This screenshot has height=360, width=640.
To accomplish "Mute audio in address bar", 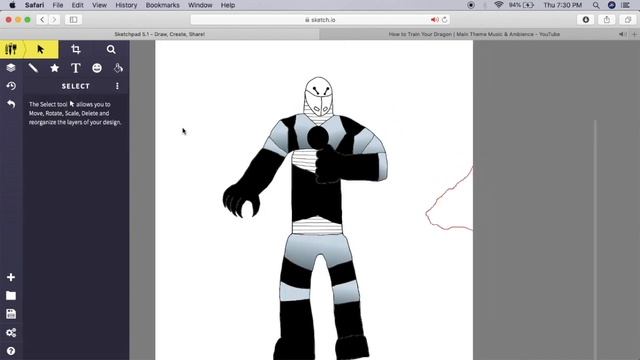I will pyautogui.click(x=434, y=20).
